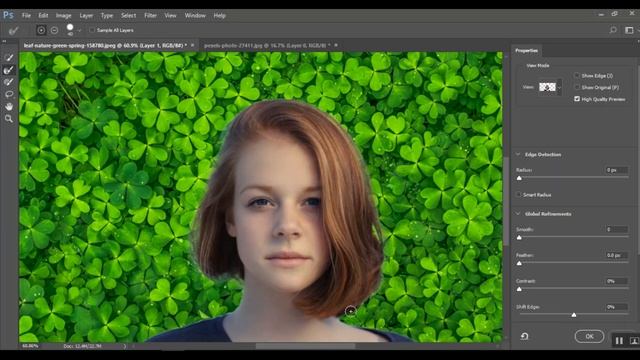Switch to the leaf-nature-green-spring document tab
The height and width of the screenshot is (360, 640).
(x=105, y=45)
